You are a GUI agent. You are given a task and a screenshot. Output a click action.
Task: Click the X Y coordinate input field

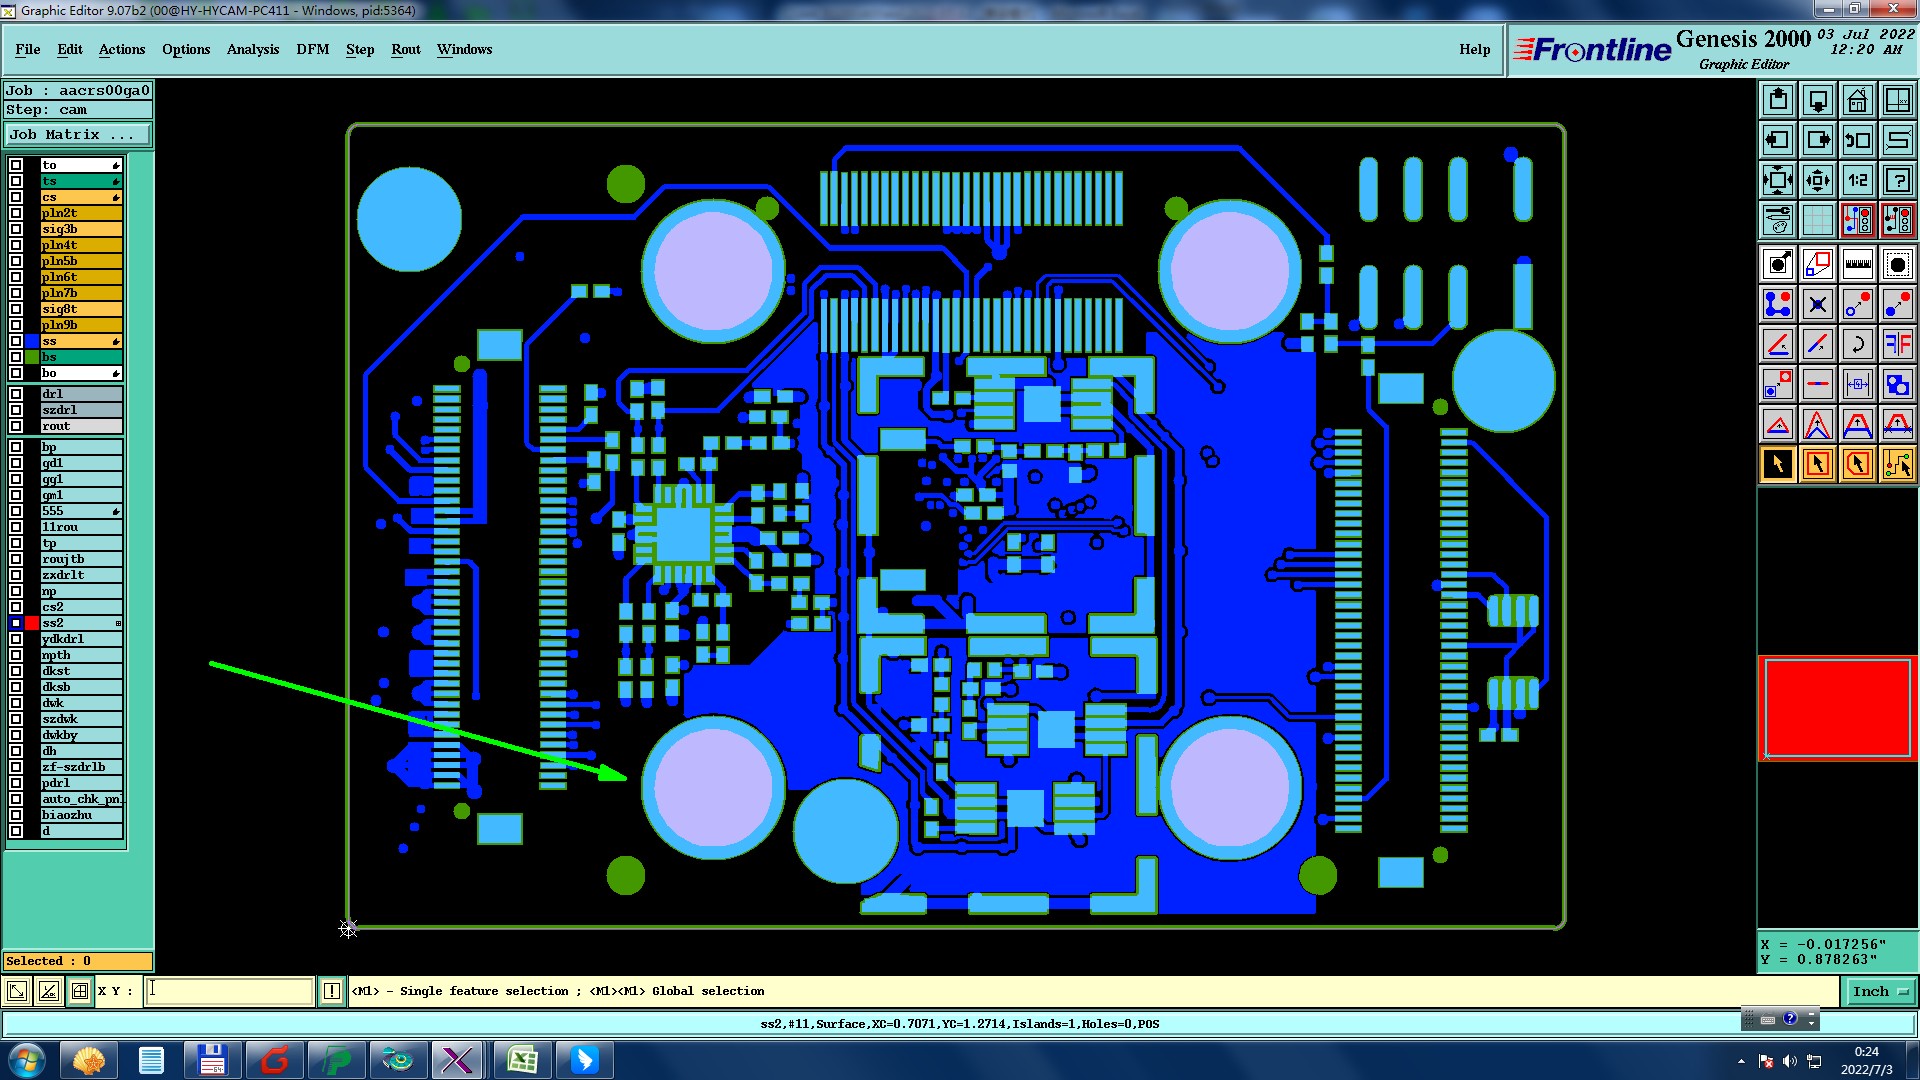pos(230,991)
